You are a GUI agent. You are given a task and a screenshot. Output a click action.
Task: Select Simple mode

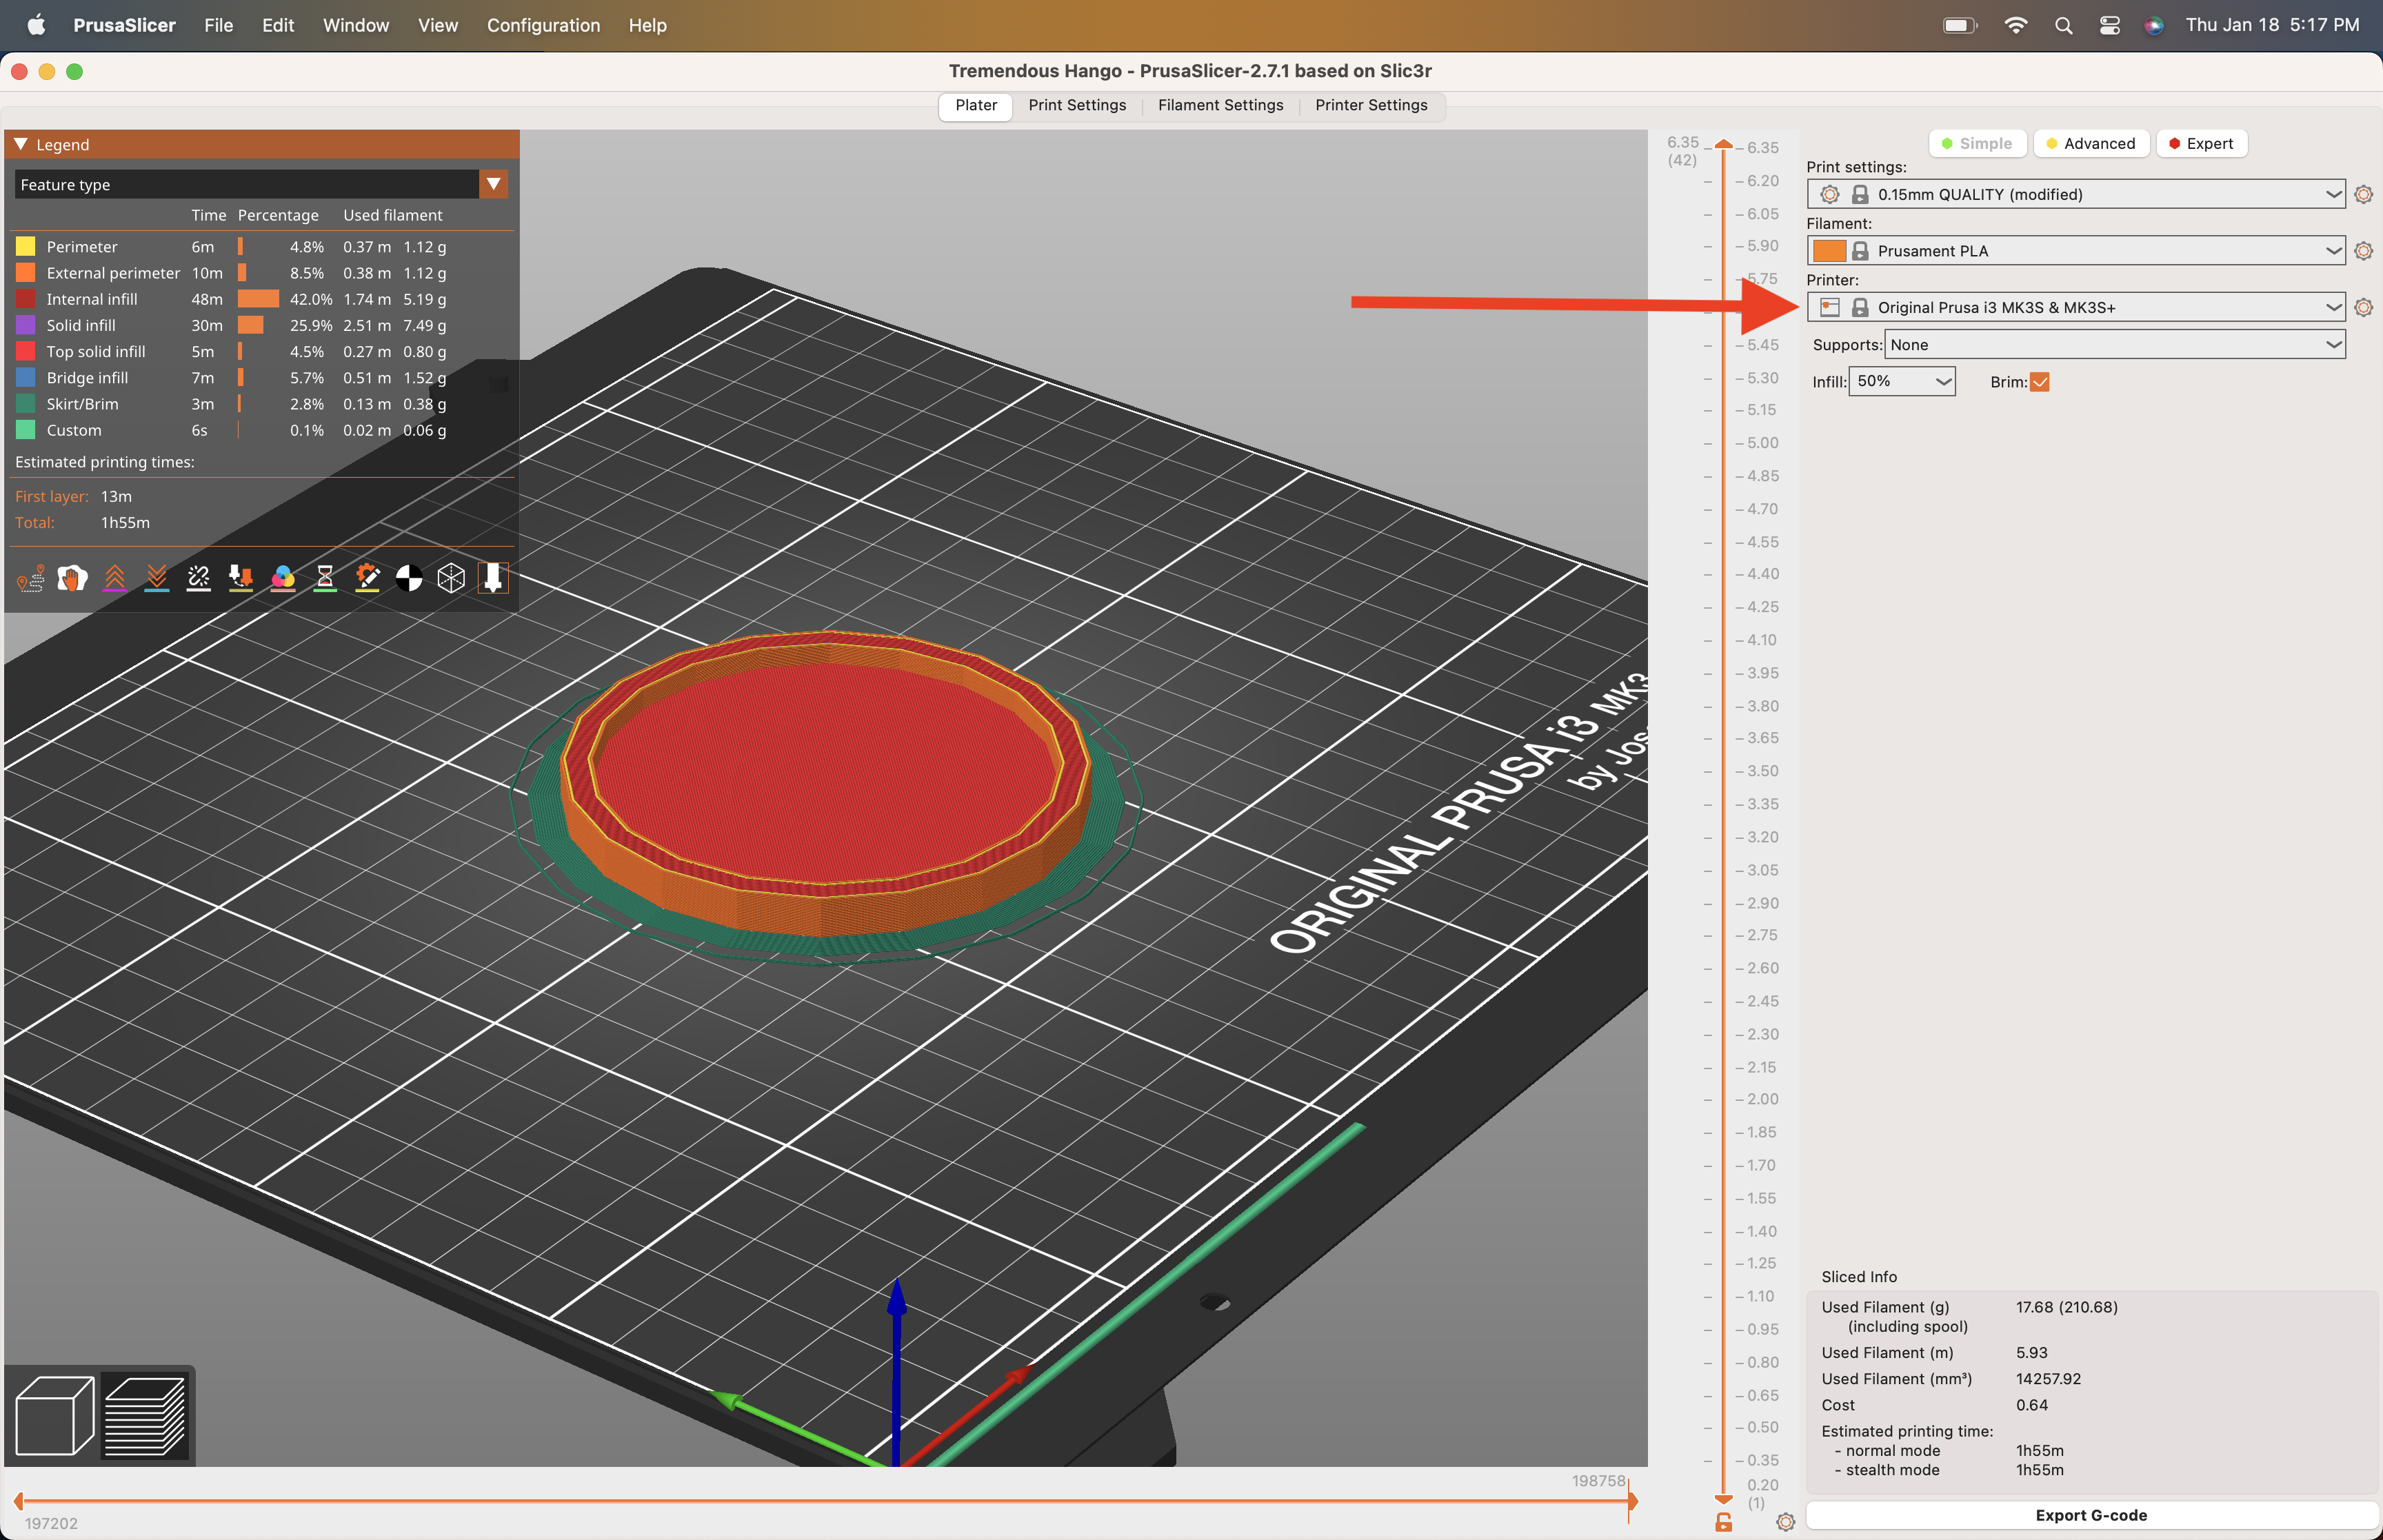1977,143
